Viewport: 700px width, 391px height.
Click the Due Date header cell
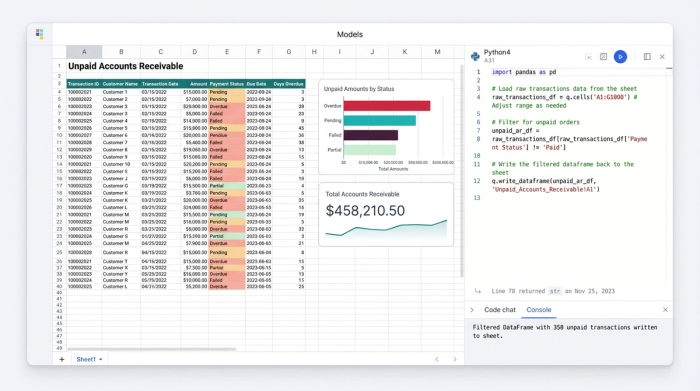click(x=258, y=84)
